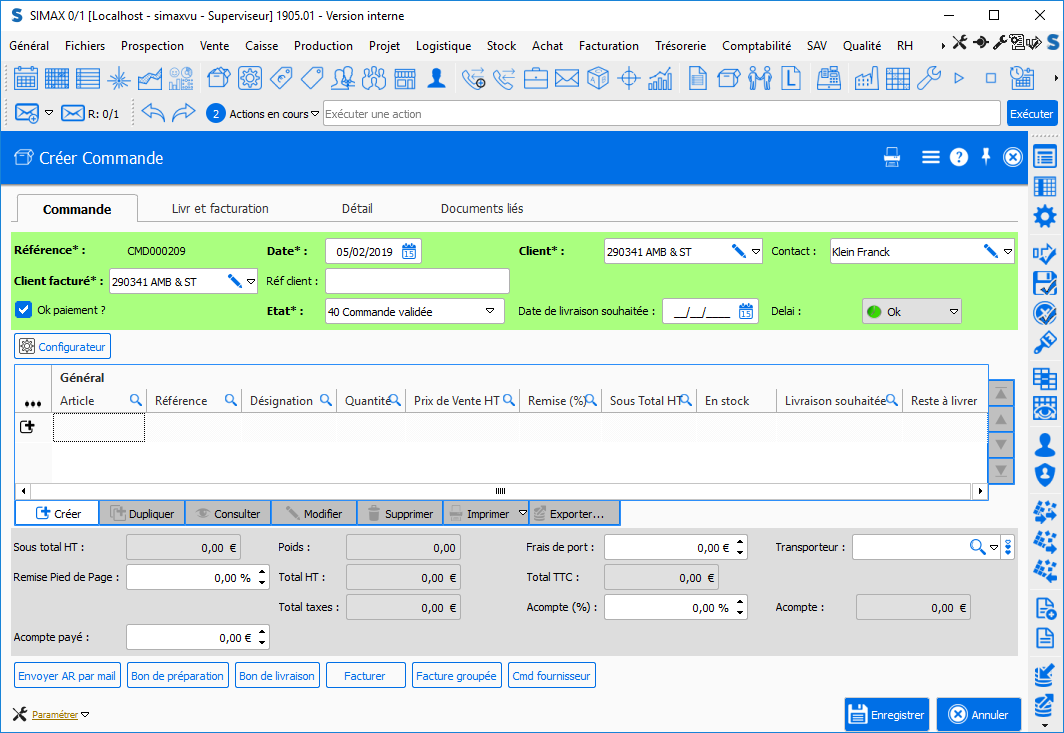The width and height of the screenshot is (1064, 733).
Task: Click the add row icon in the grid
Action: point(27,427)
